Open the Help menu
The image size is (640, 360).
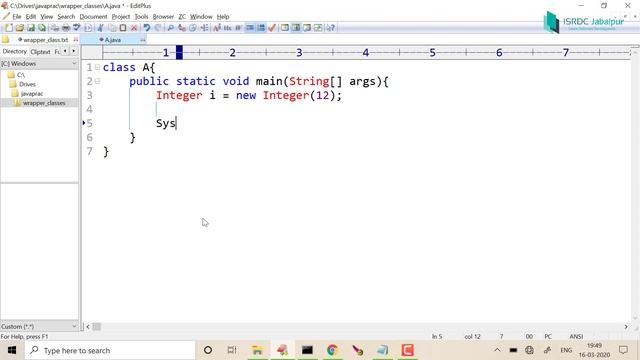[x=223, y=17]
